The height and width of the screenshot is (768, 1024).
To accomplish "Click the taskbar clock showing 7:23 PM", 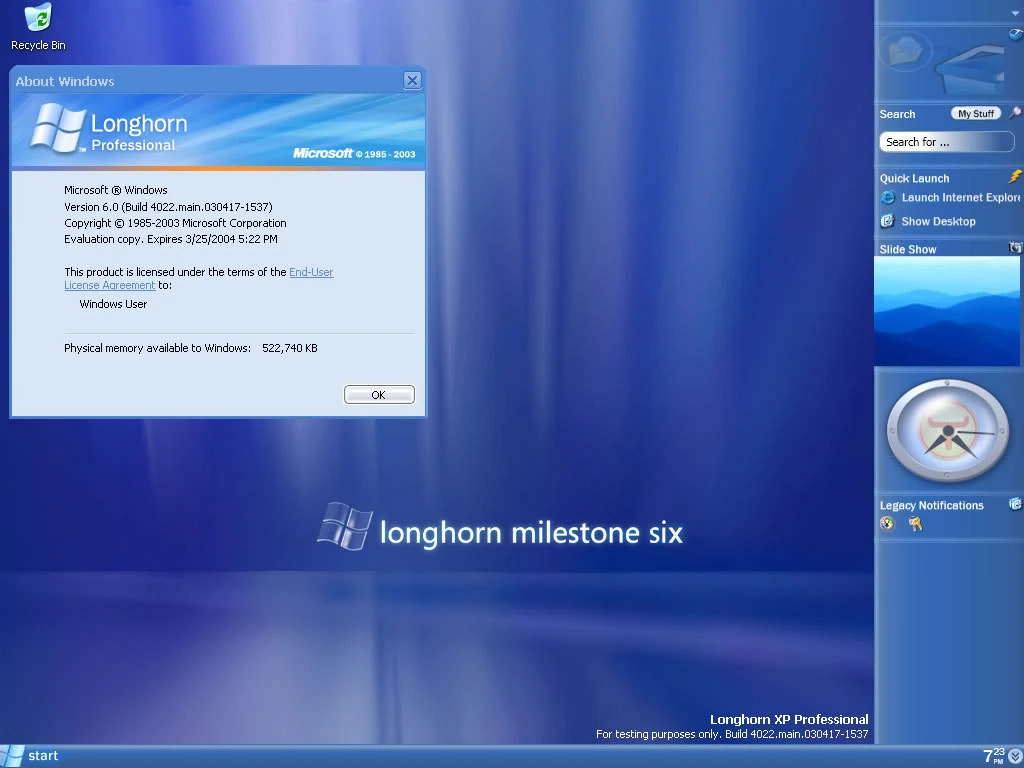I will [x=994, y=756].
